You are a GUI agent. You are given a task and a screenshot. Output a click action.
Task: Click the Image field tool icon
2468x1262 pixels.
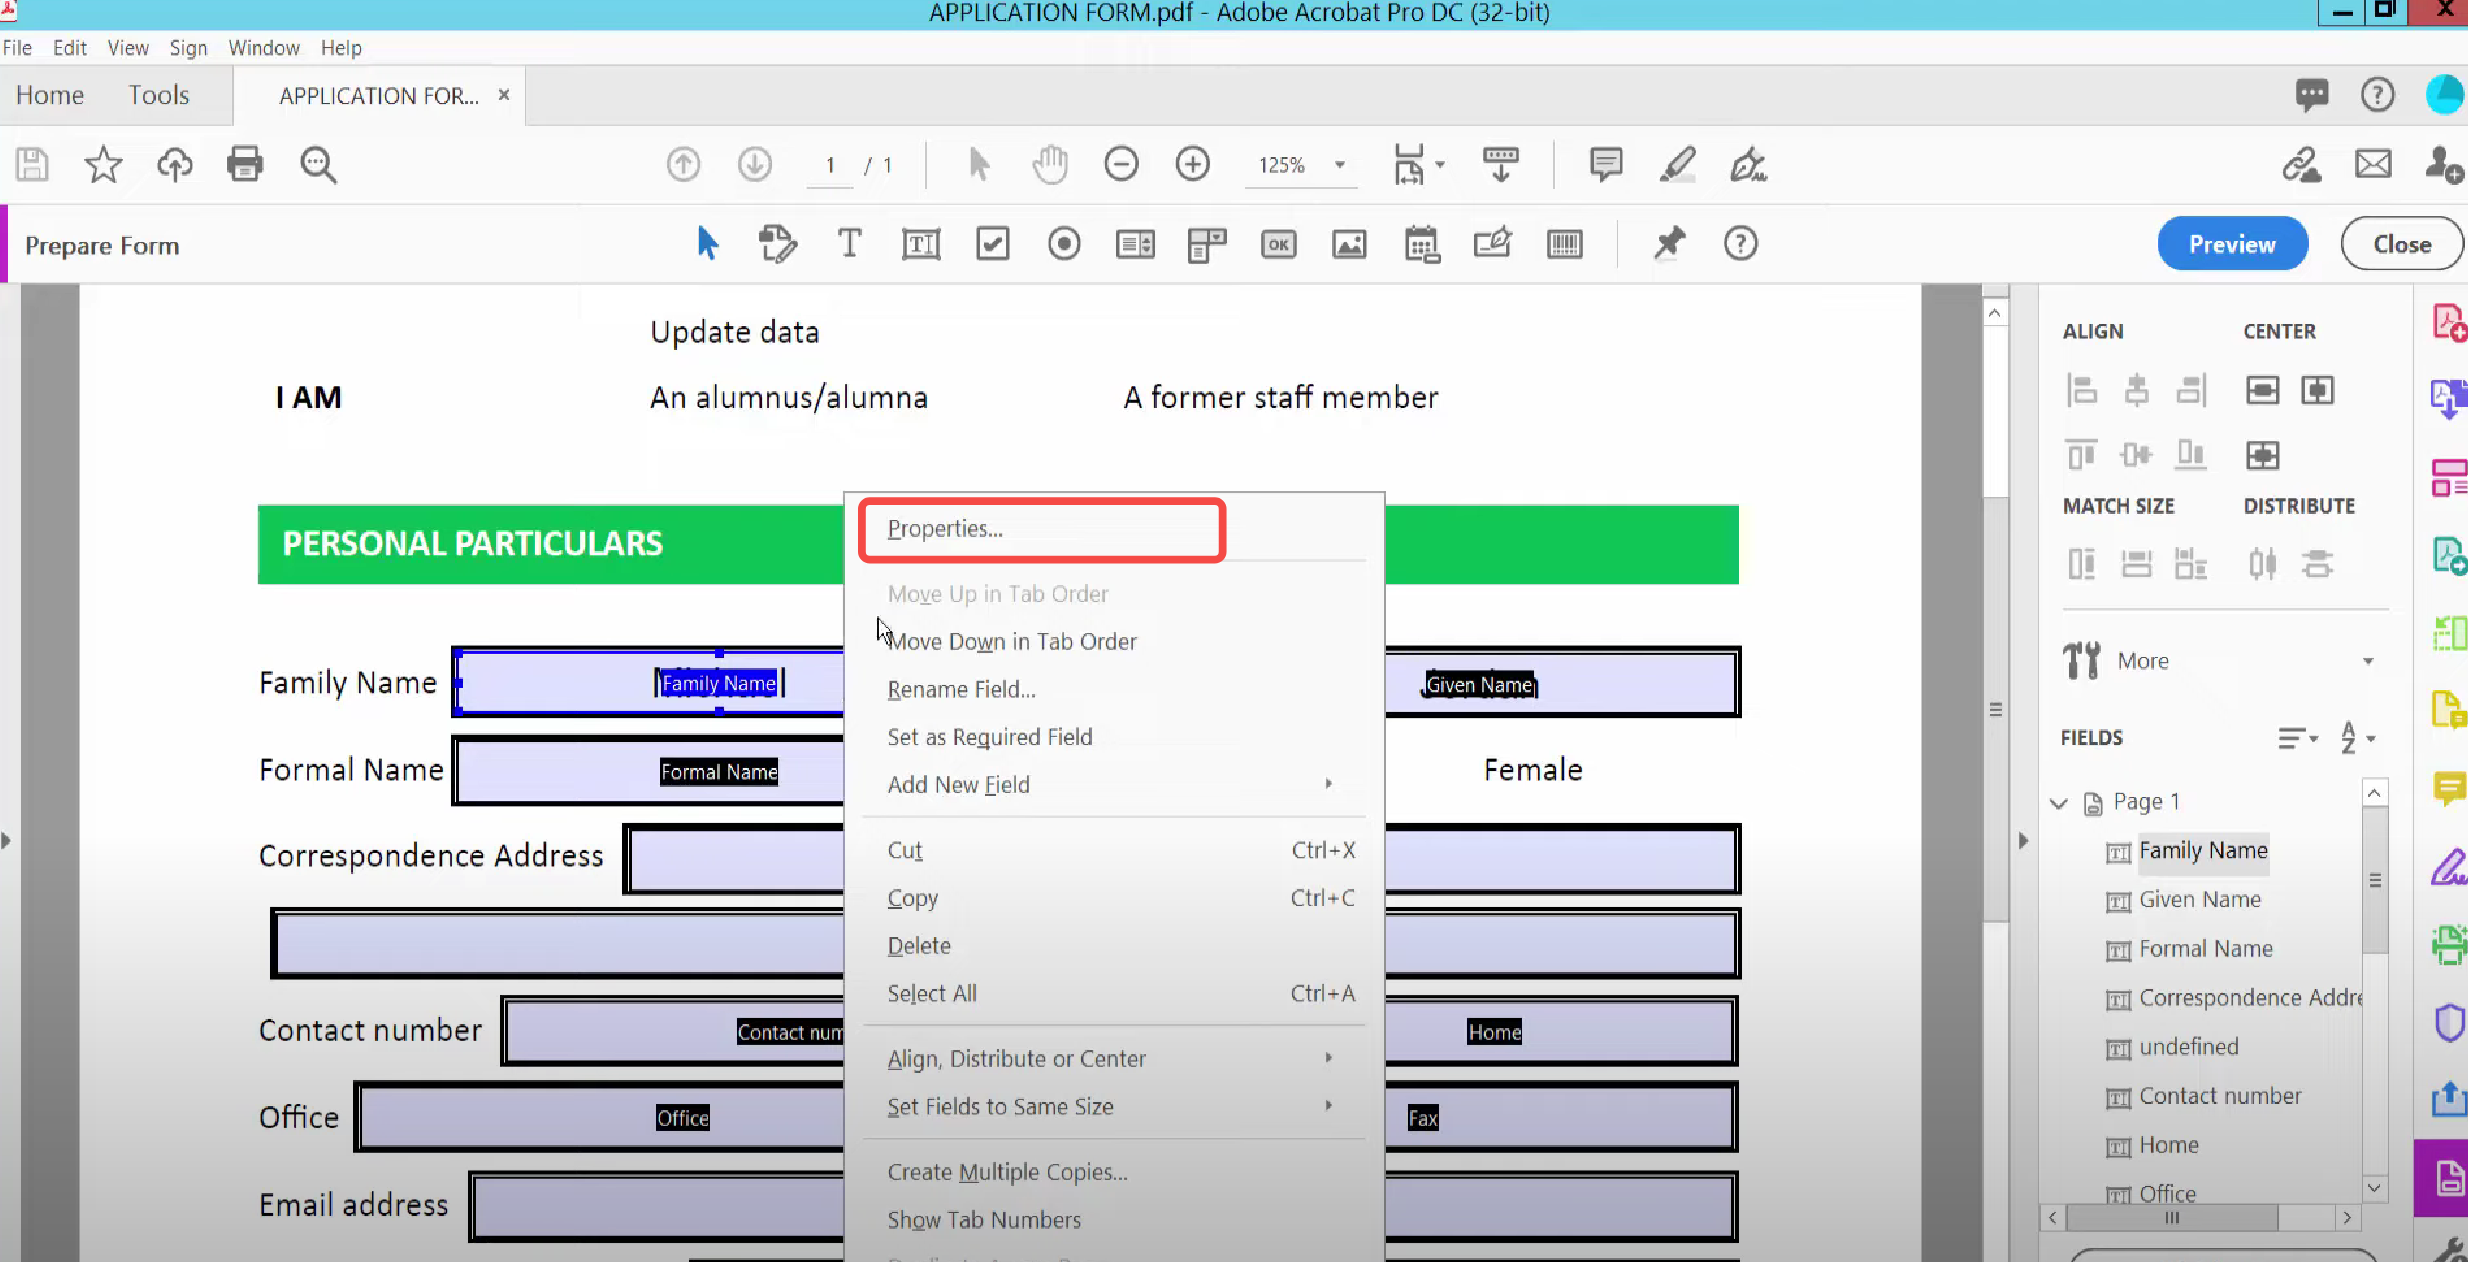click(x=1350, y=243)
